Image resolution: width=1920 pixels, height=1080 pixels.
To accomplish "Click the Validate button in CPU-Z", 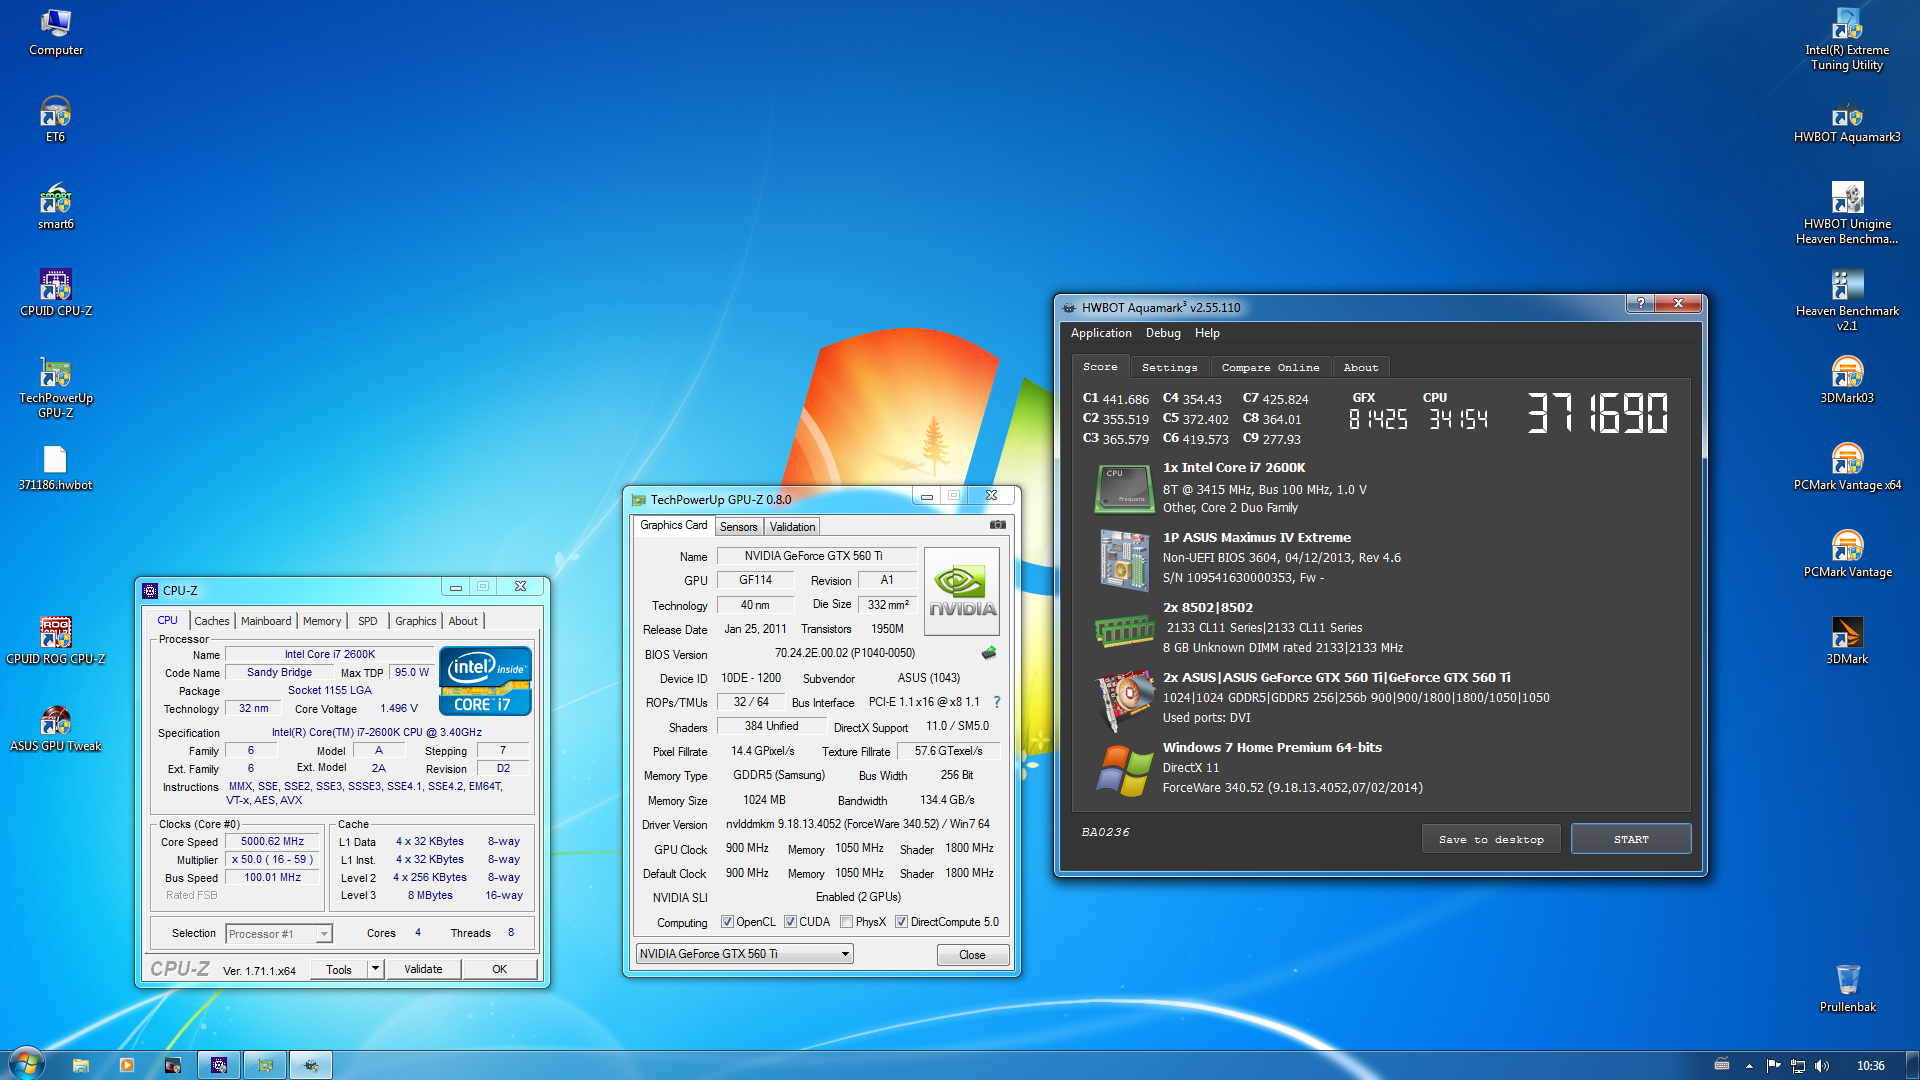I will (423, 969).
